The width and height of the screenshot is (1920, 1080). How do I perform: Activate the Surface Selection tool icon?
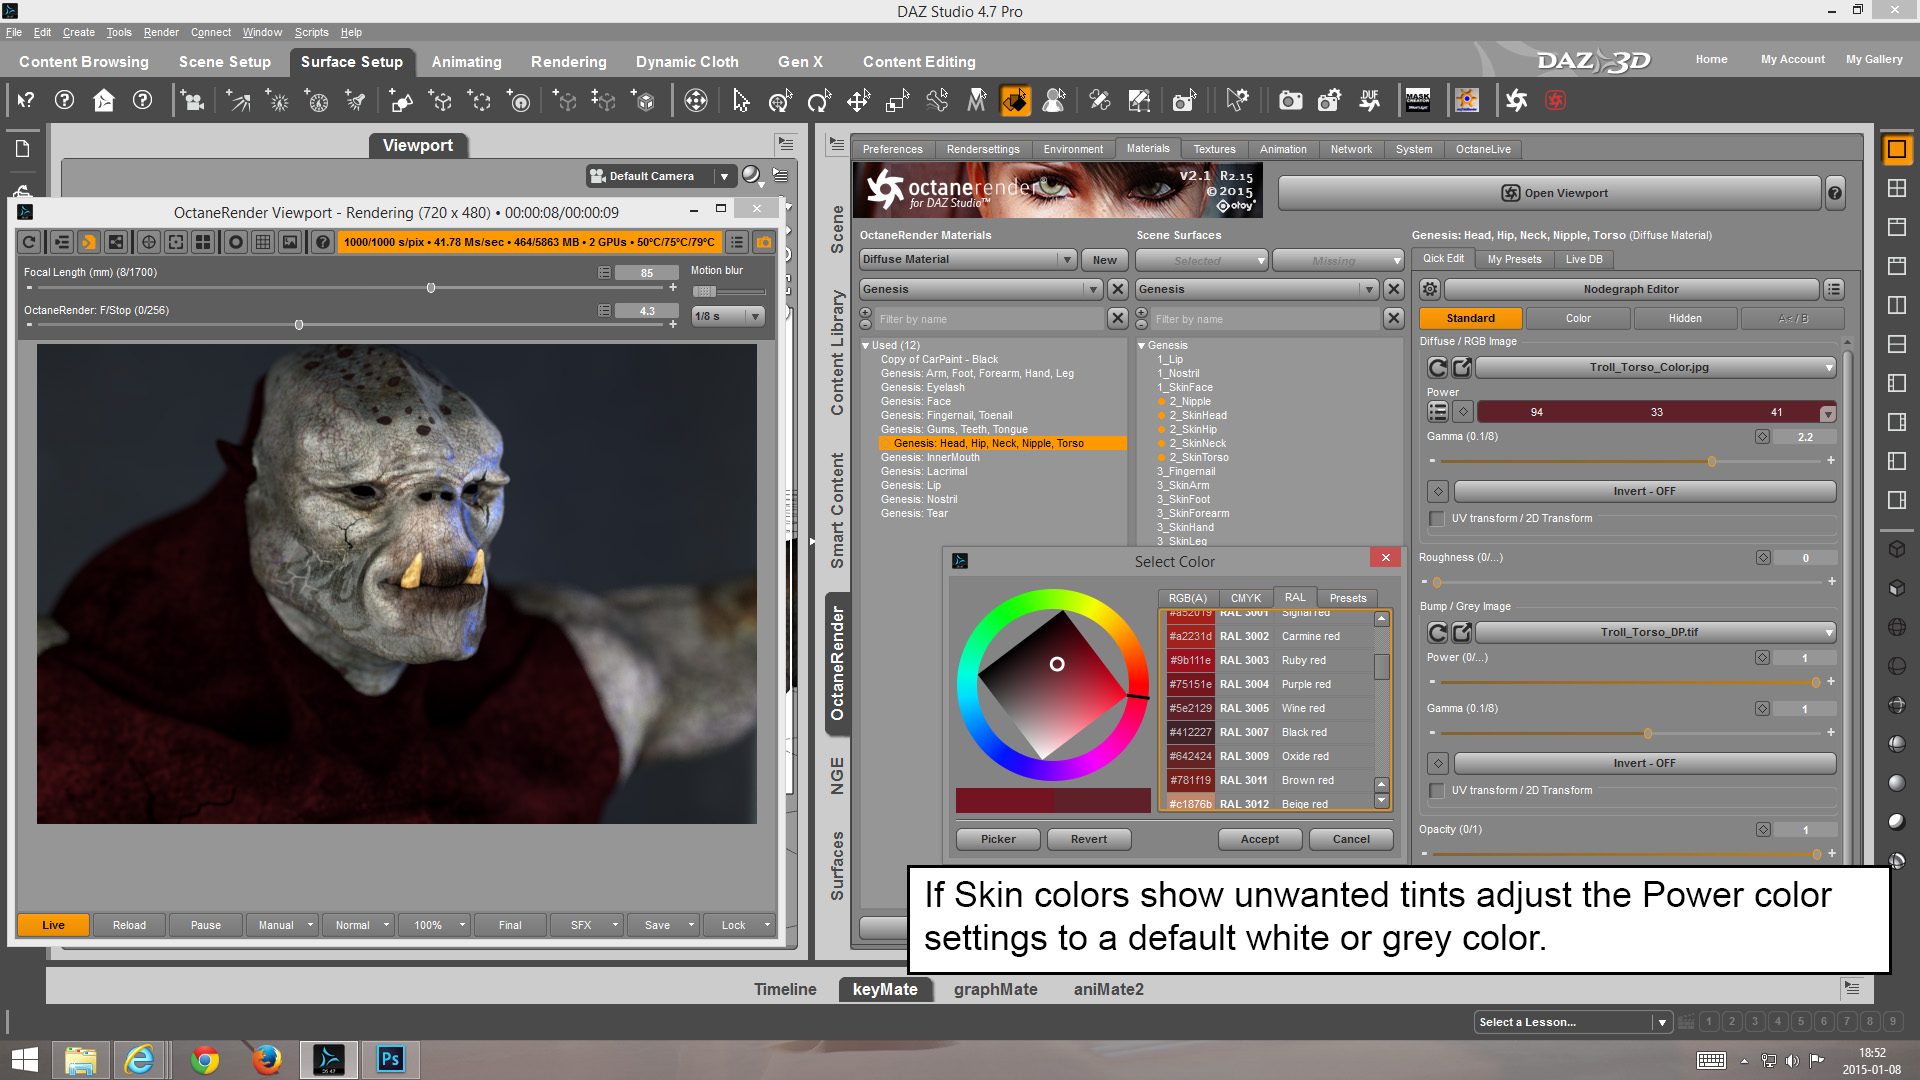tap(1015, 101)
